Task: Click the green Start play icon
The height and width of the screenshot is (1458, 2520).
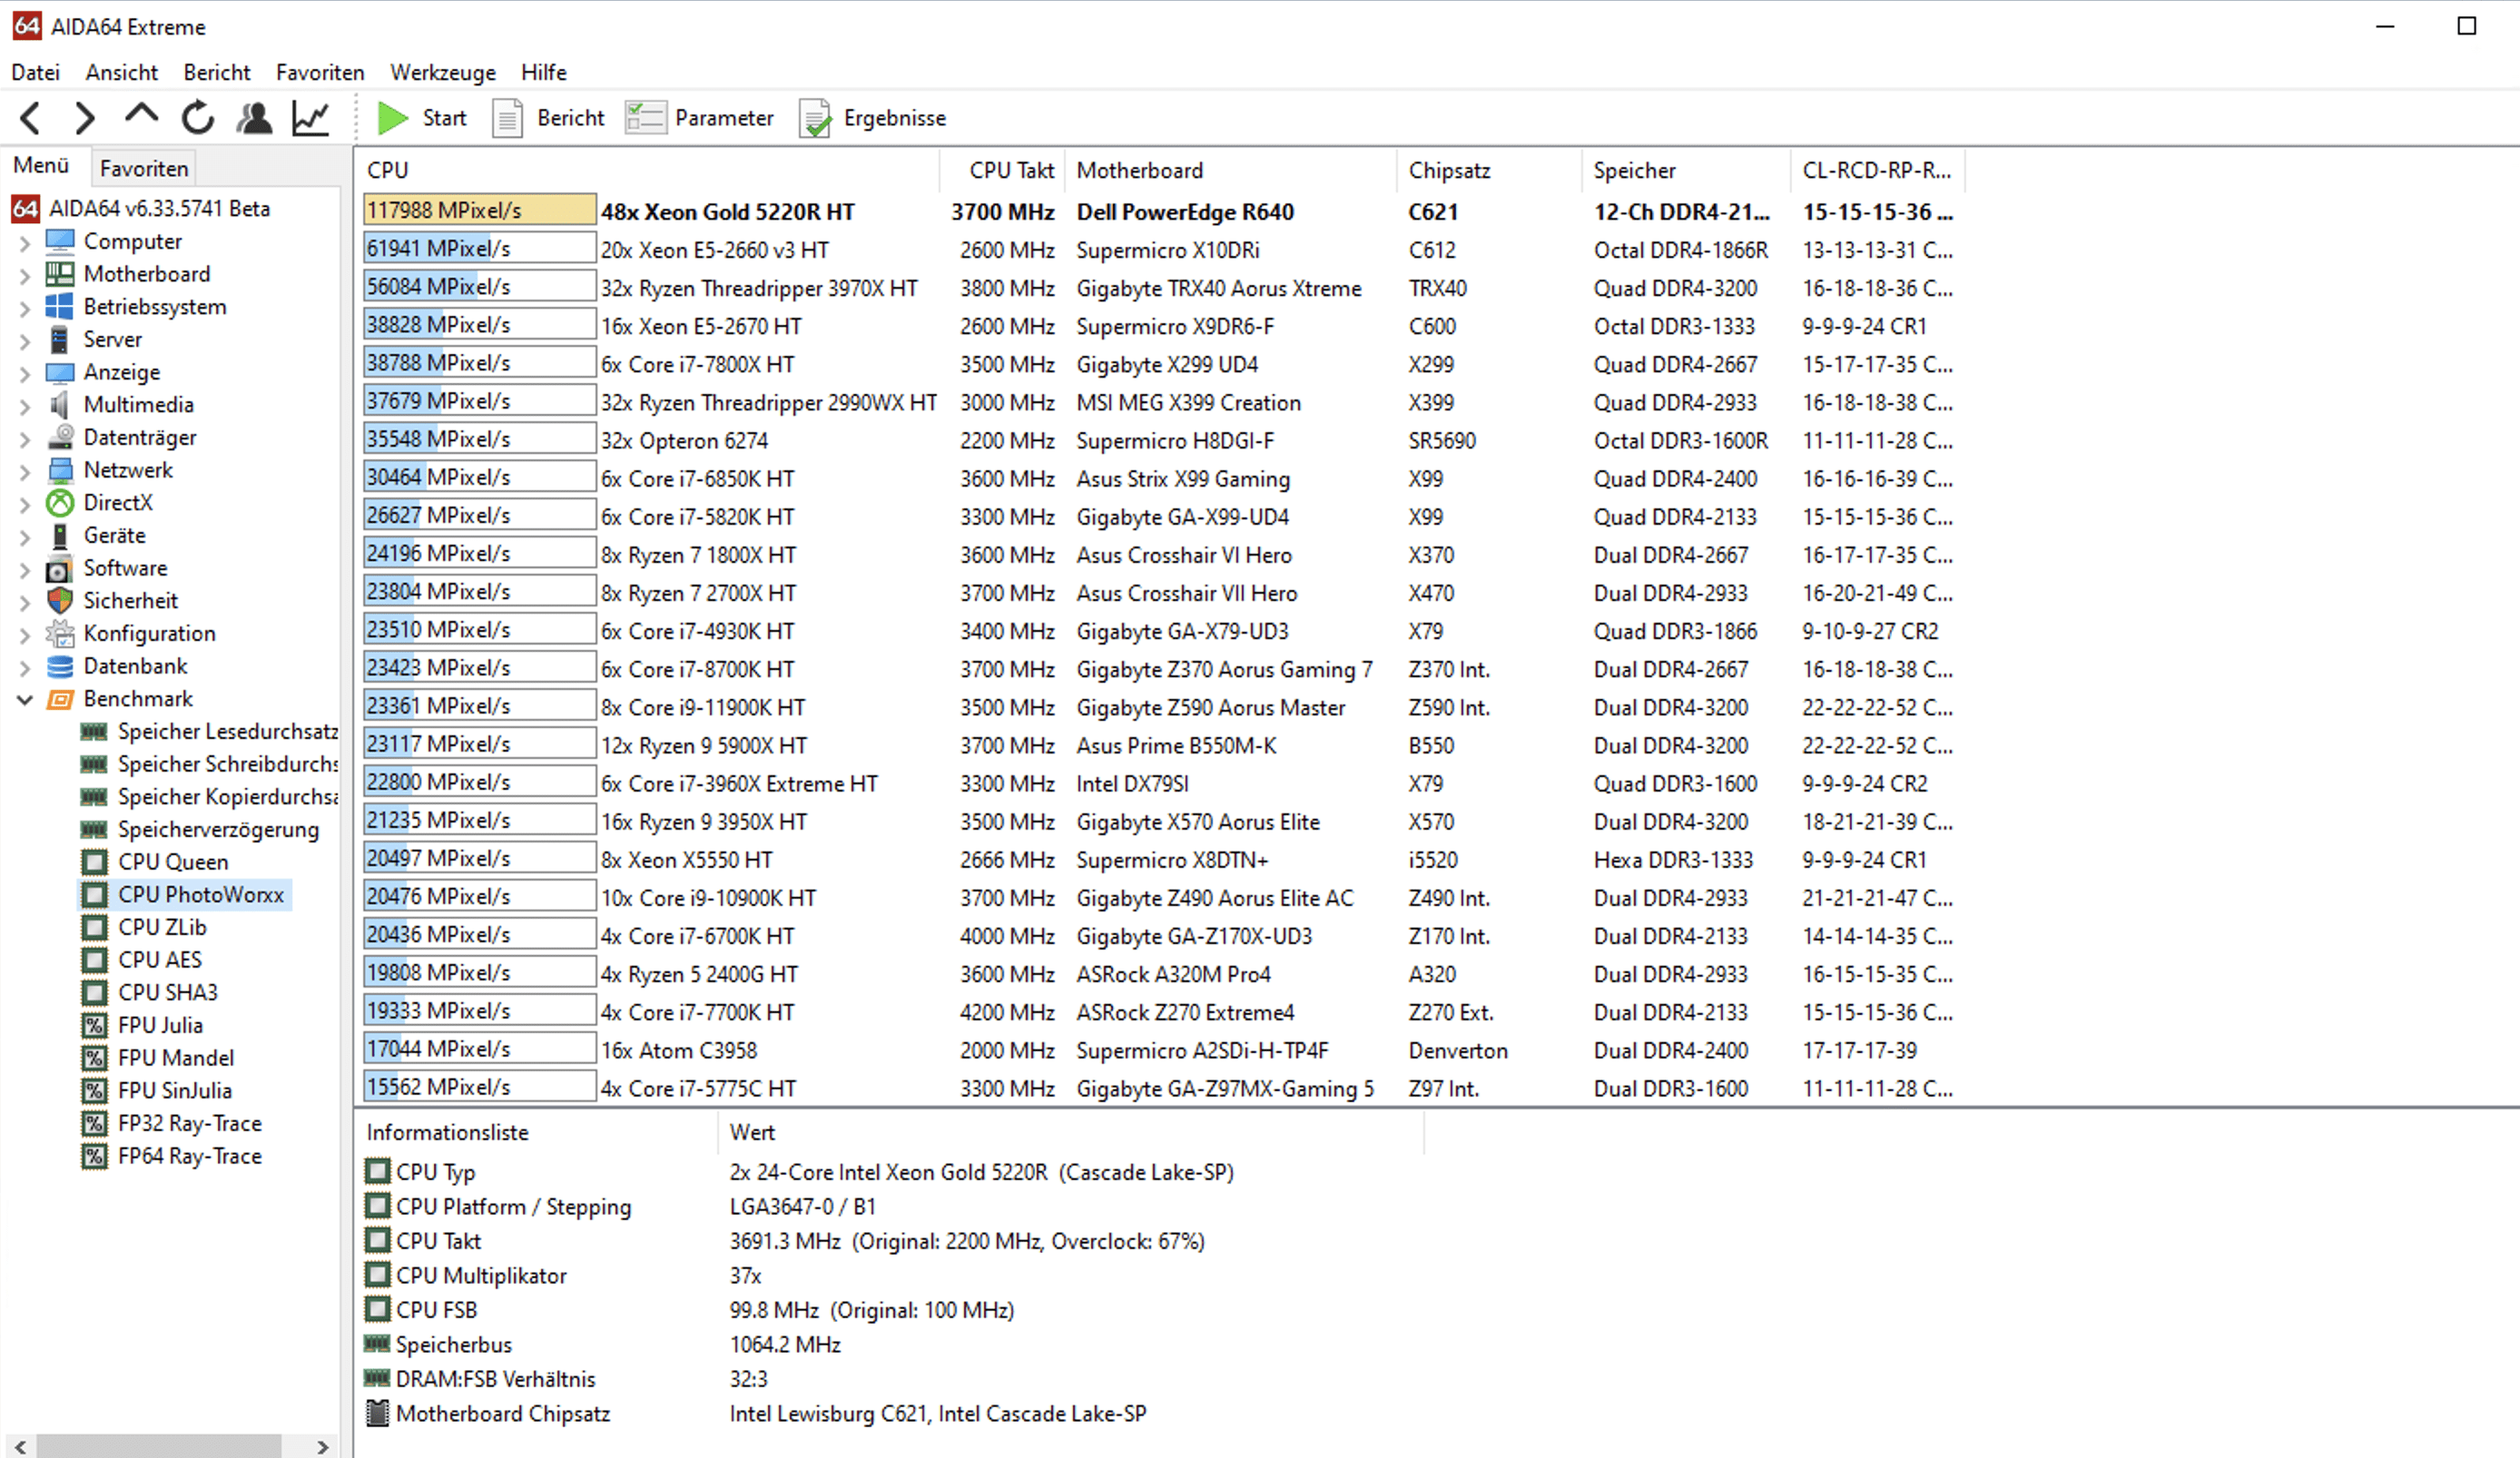Action: 392,118
